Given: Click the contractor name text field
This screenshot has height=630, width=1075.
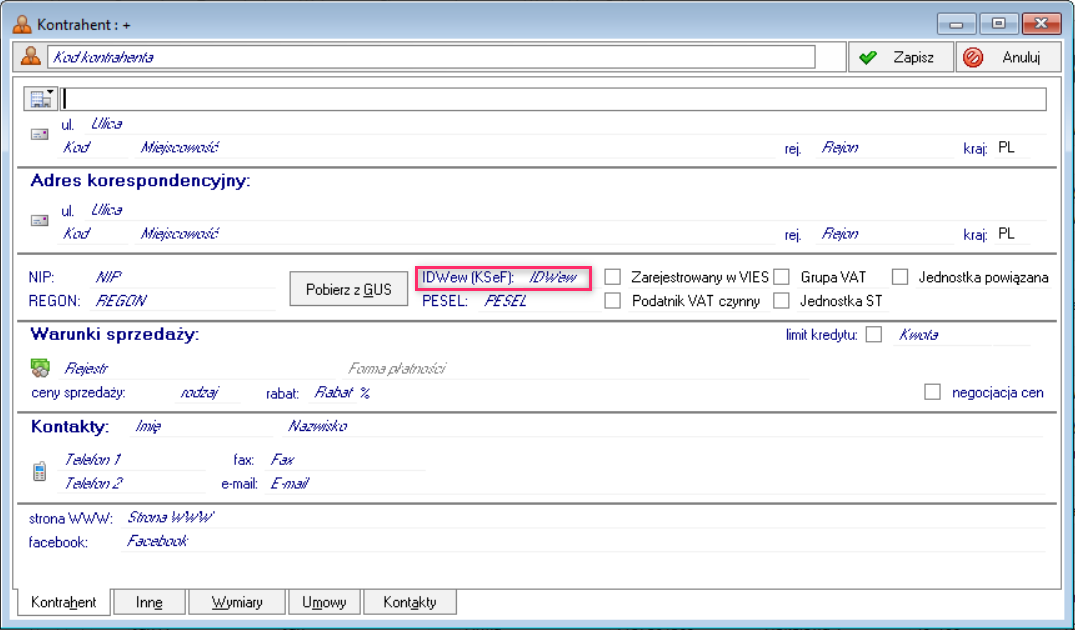Looking at the screenshot, I should (553, 99).
